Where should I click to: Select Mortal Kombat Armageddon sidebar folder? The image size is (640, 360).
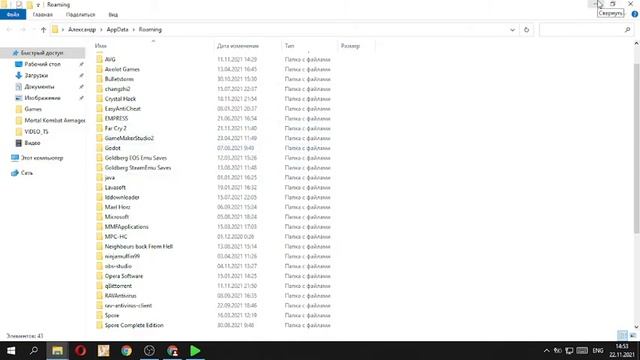point(55,120)
